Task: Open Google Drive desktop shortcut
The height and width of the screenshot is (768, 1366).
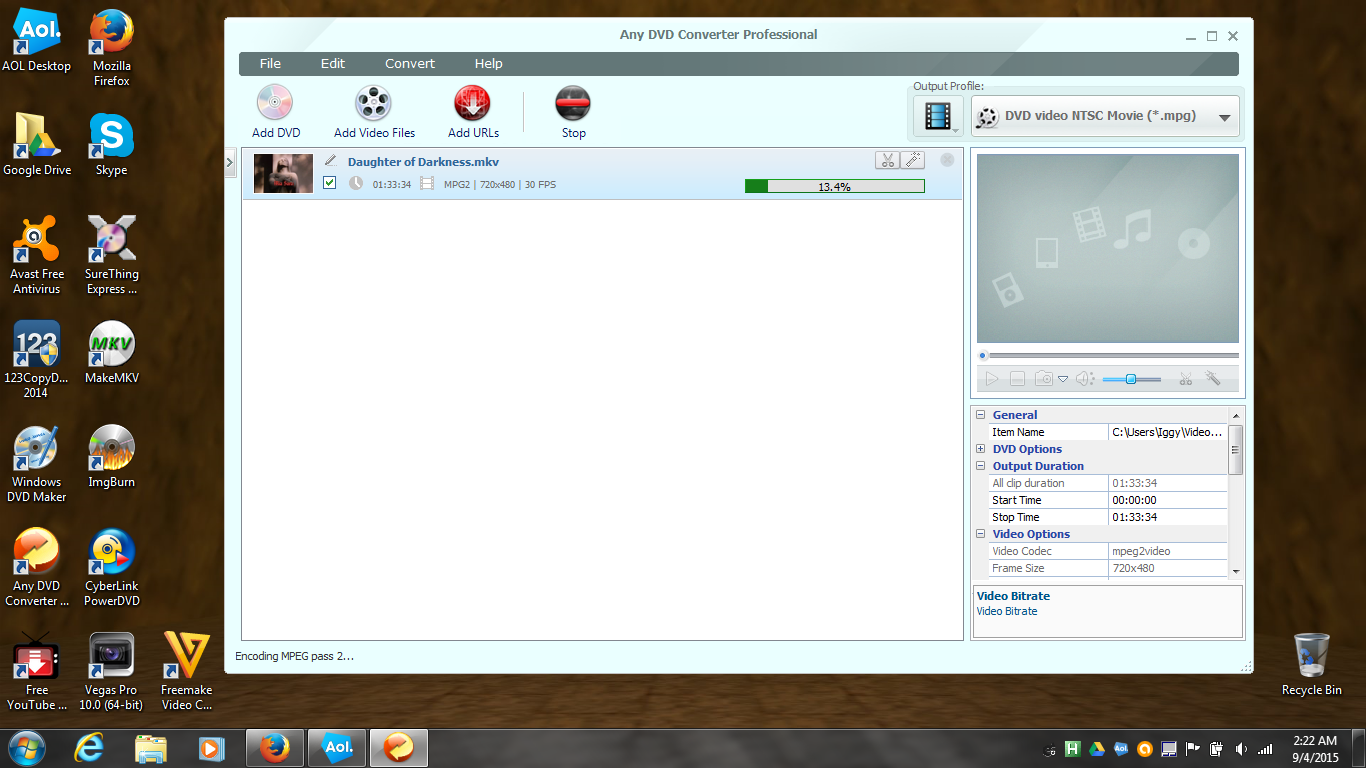Action: pos(36,145)
